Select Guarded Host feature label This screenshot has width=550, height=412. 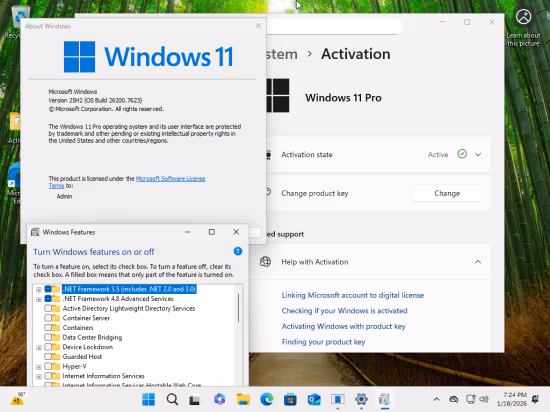(x=82, y=357)
